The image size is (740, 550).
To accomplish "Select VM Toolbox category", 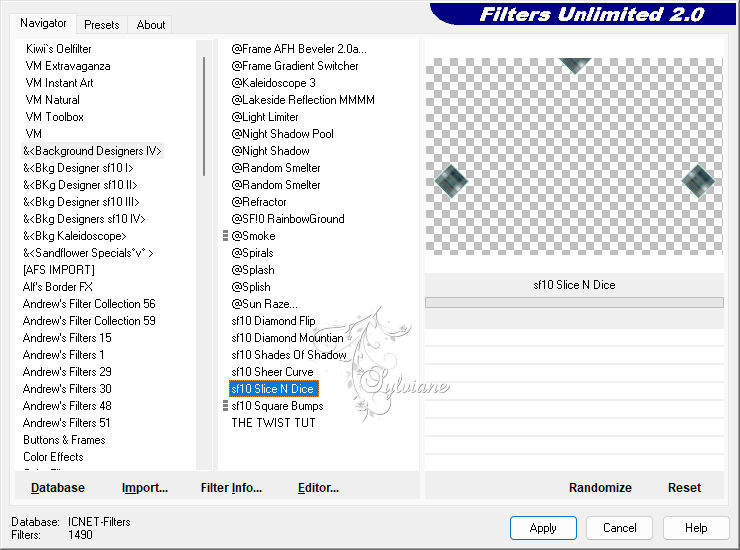I will pos(55,117).
